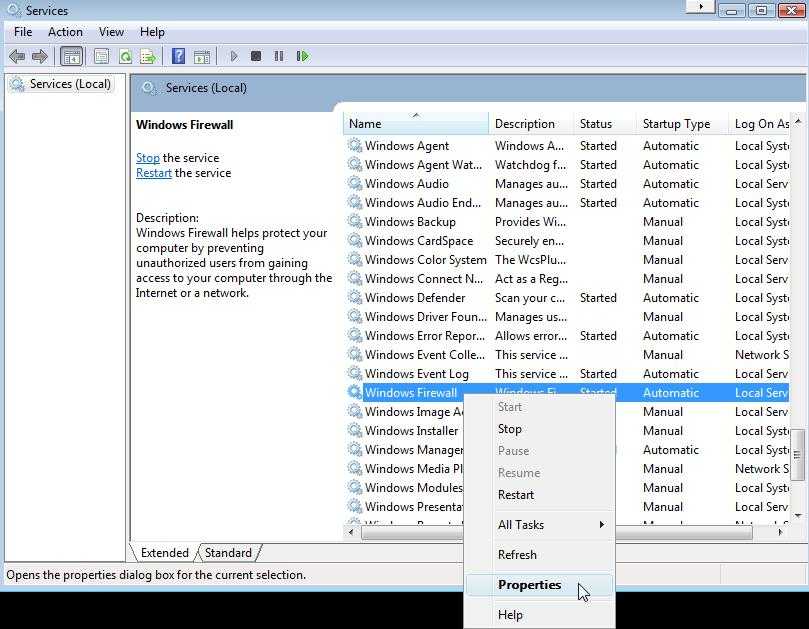Click gear icon beside Windows Event Log
This screenshot has width=809, height=629.
354,374
